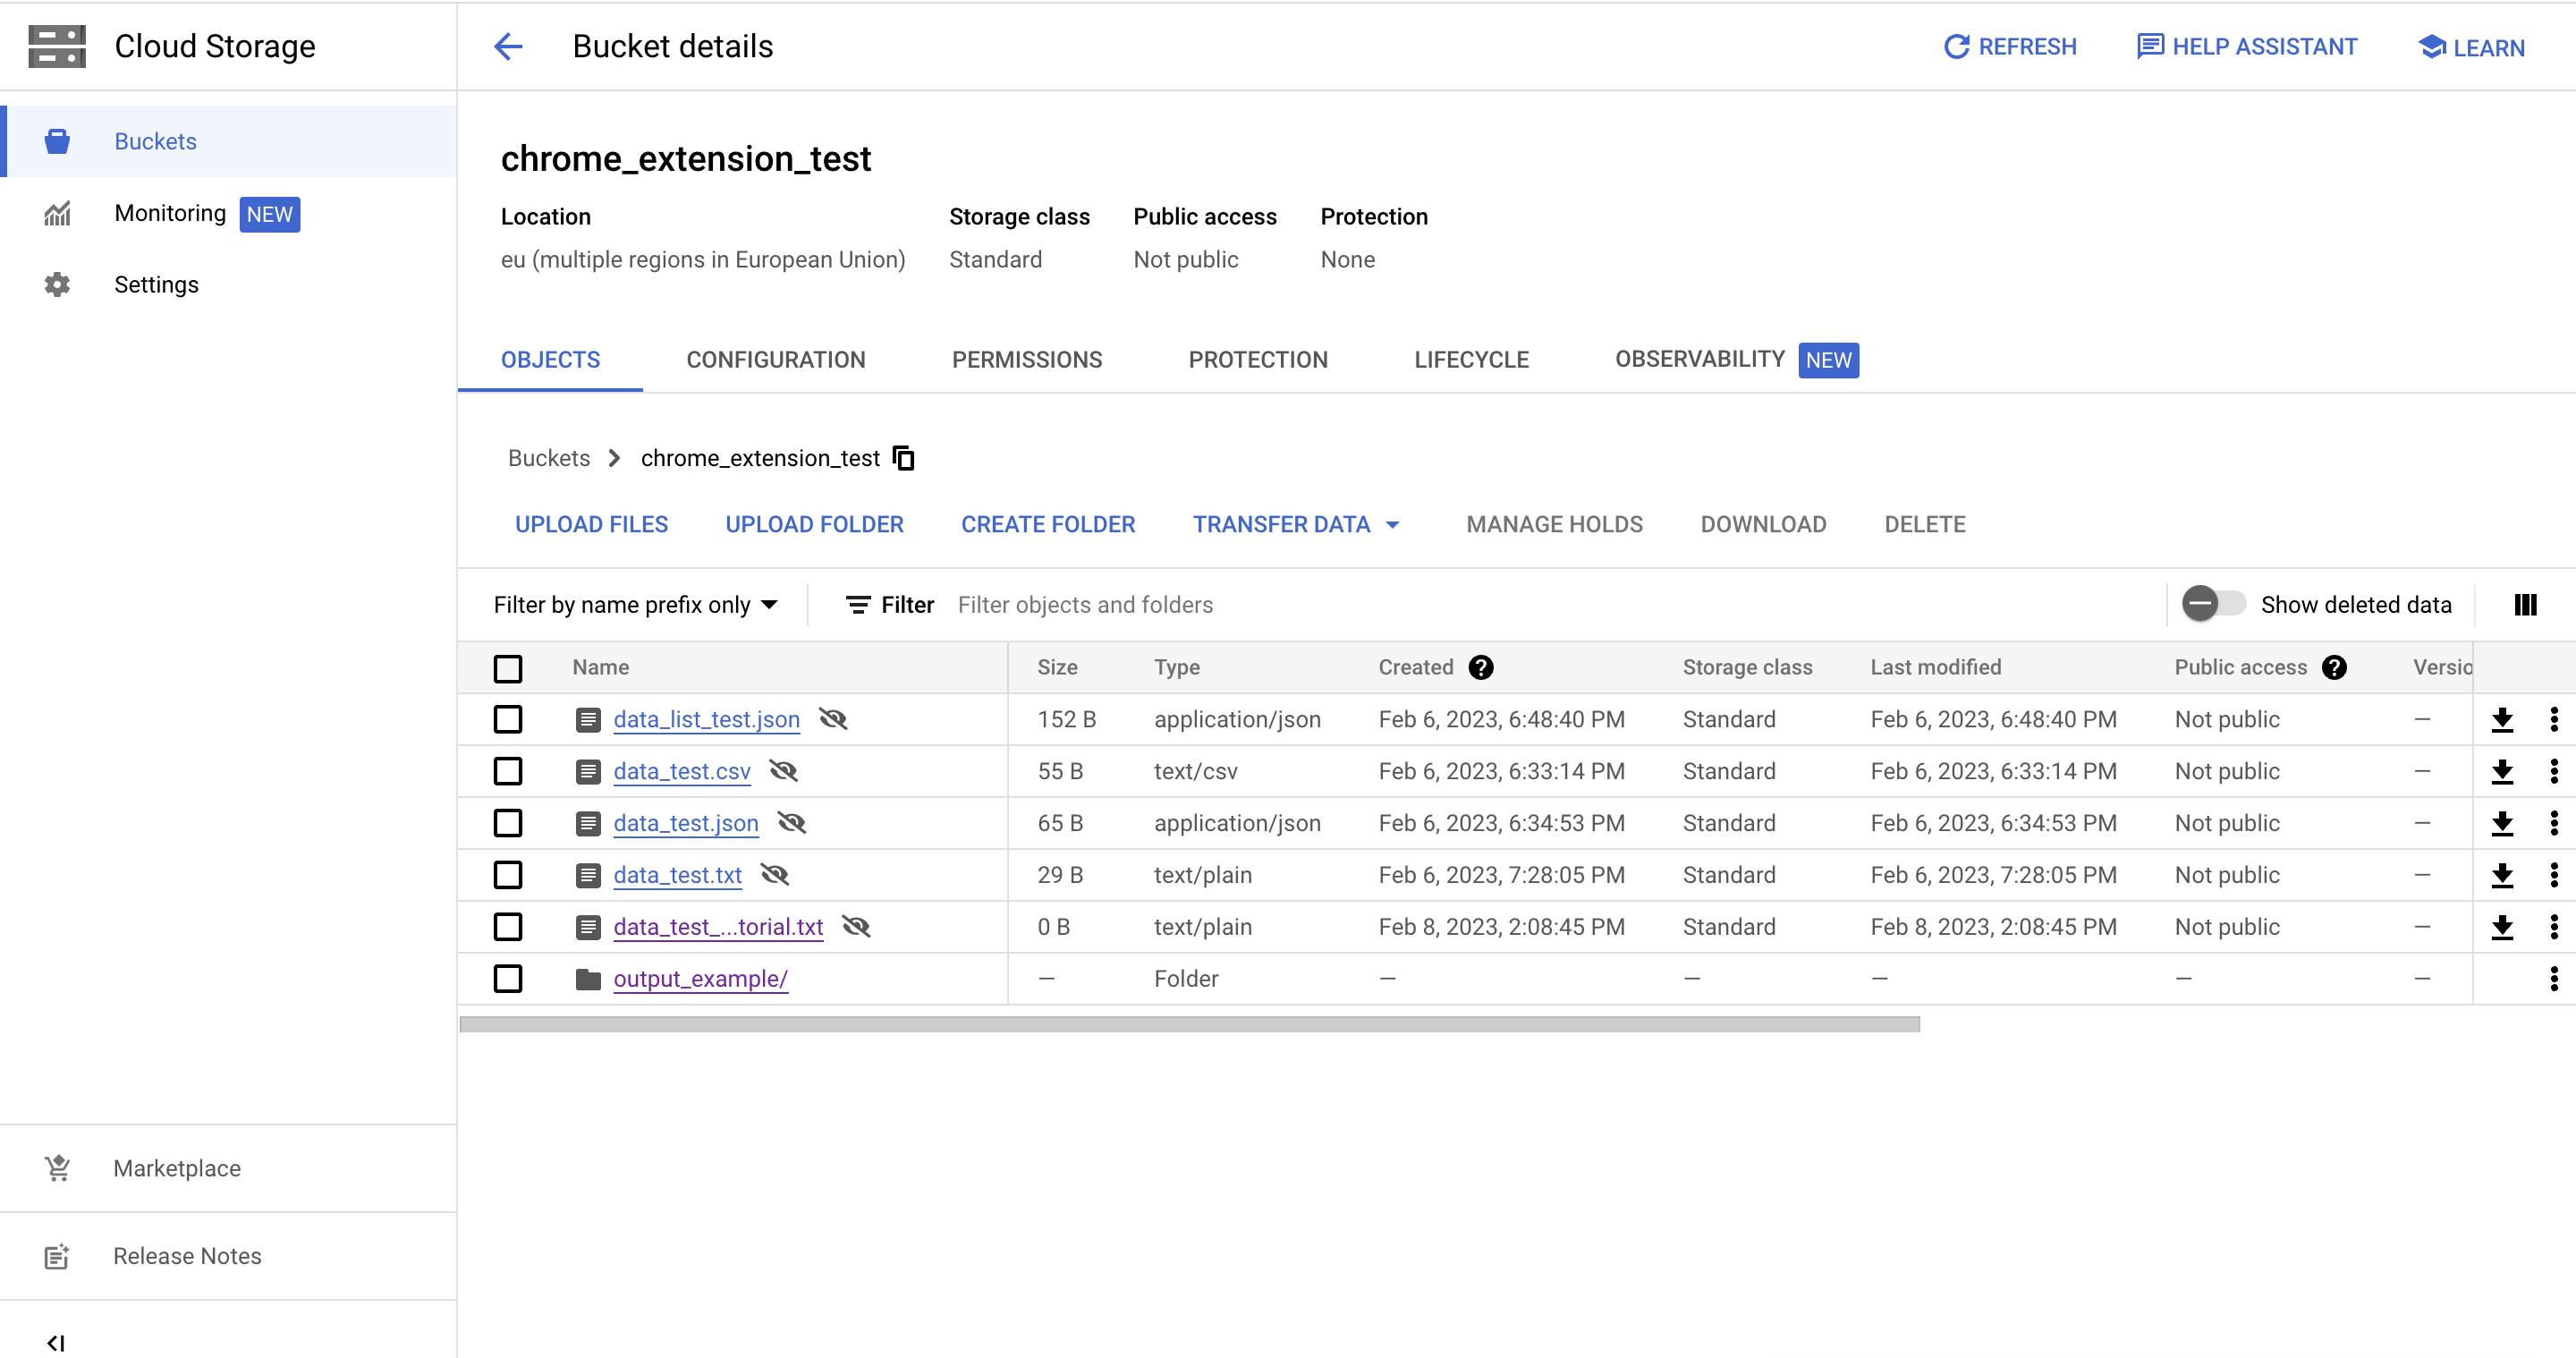The height and width of the screenshot is (1358, 2576).
Task: Click the Buckets breadcrumb link
Action: (x=549, y=458)
